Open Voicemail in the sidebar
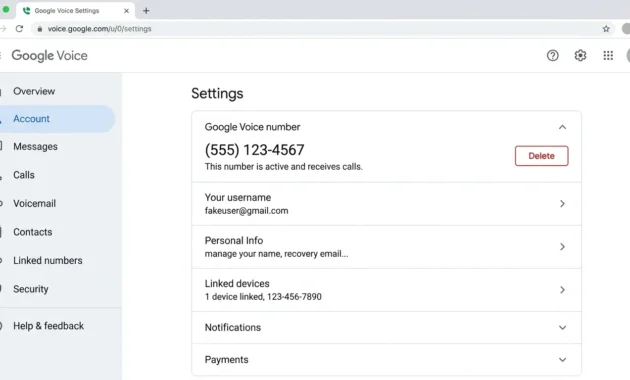630x380 pixels. (35, 203)
